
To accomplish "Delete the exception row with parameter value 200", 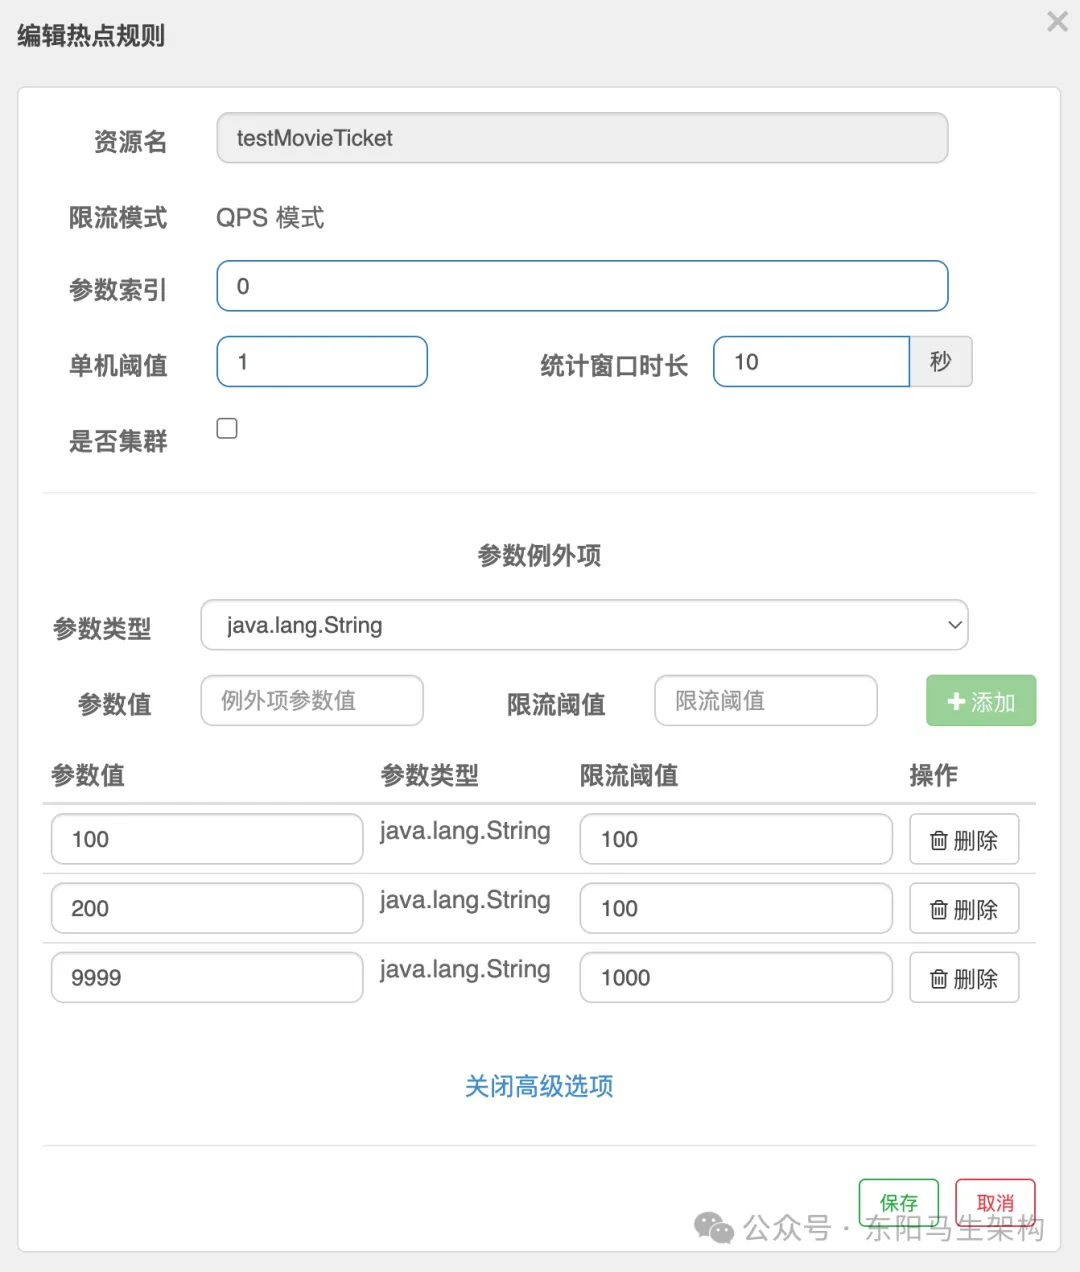I will point(963,908).
